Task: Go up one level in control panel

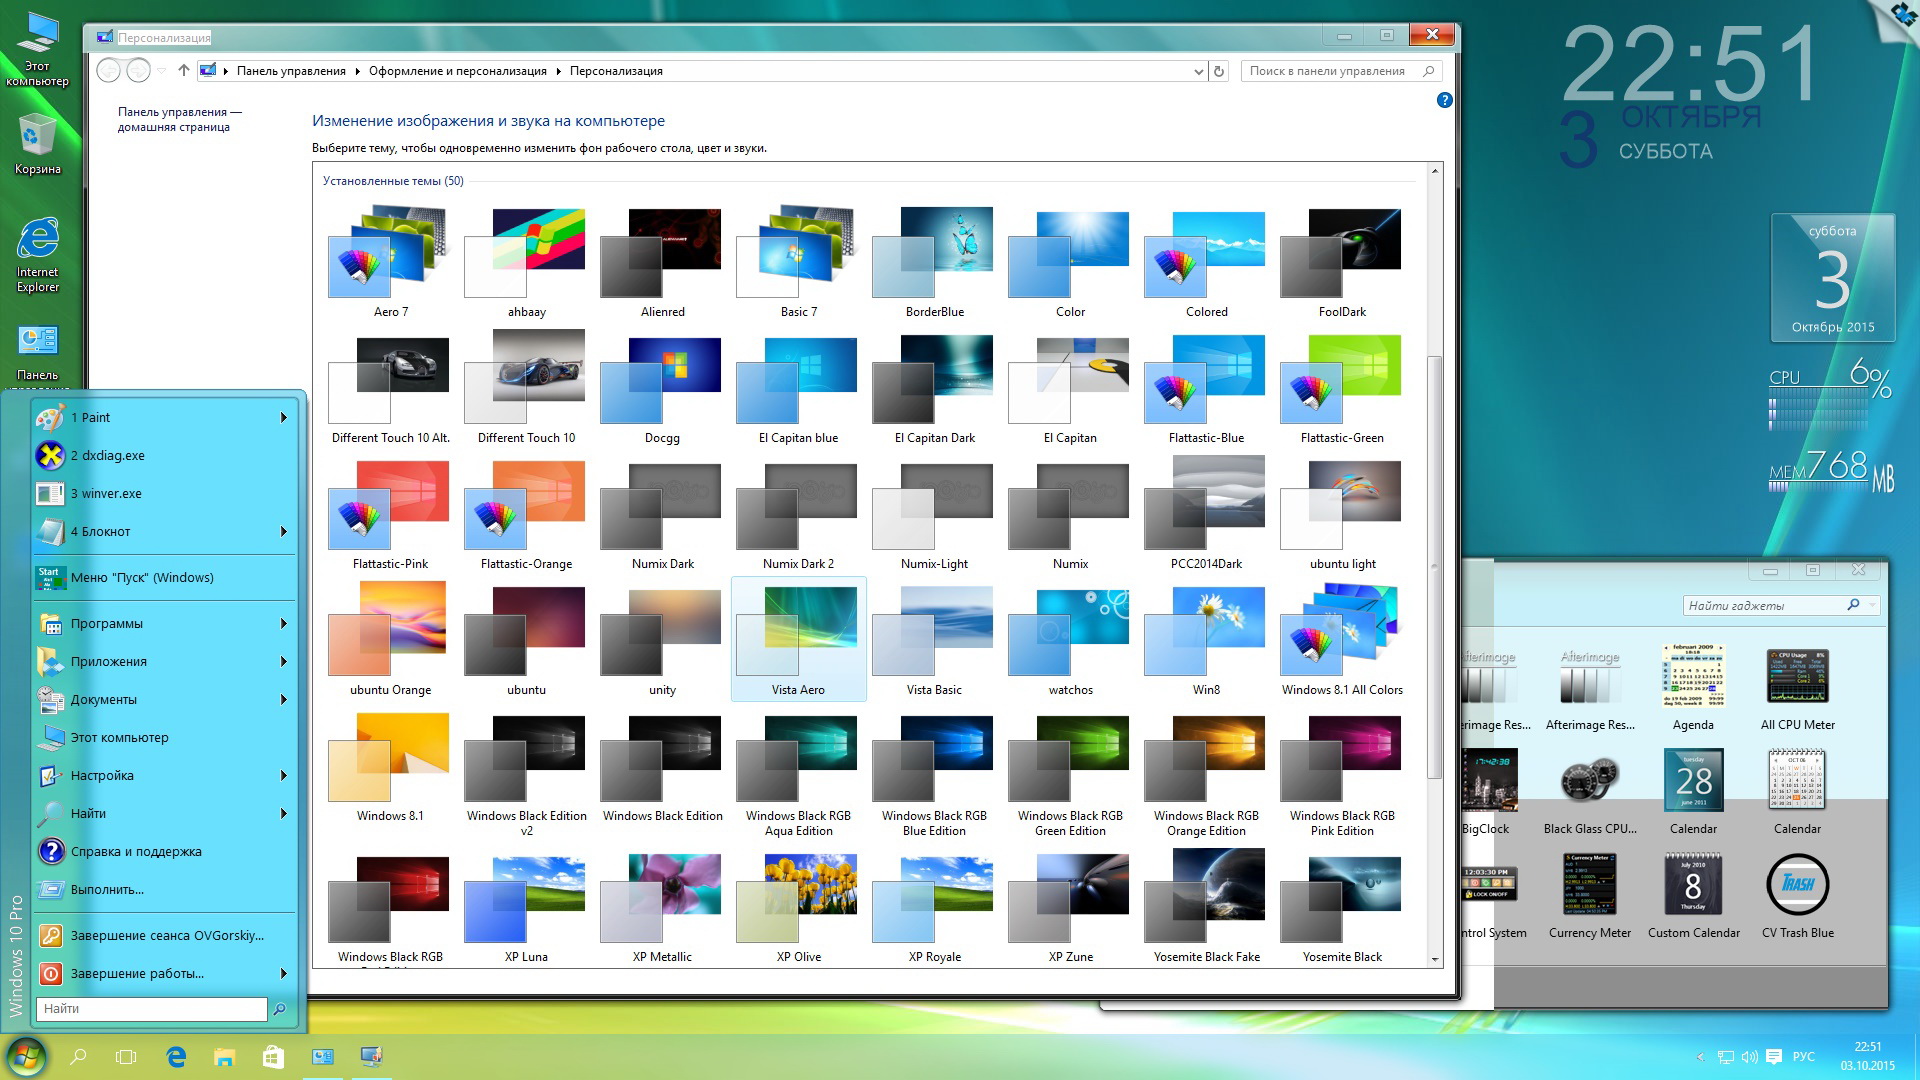Action: coord(183,71)
